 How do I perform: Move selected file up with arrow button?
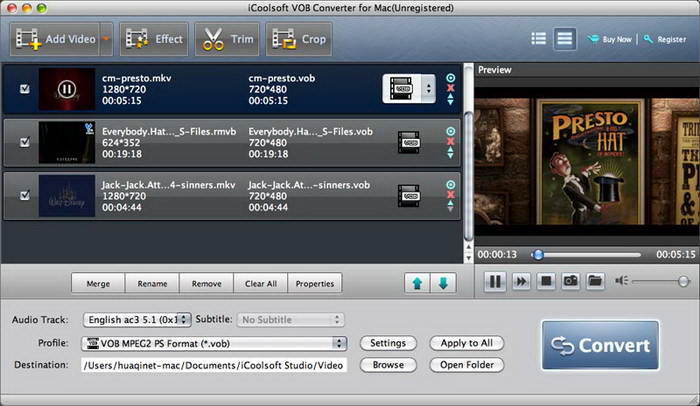tap(417, 283)
